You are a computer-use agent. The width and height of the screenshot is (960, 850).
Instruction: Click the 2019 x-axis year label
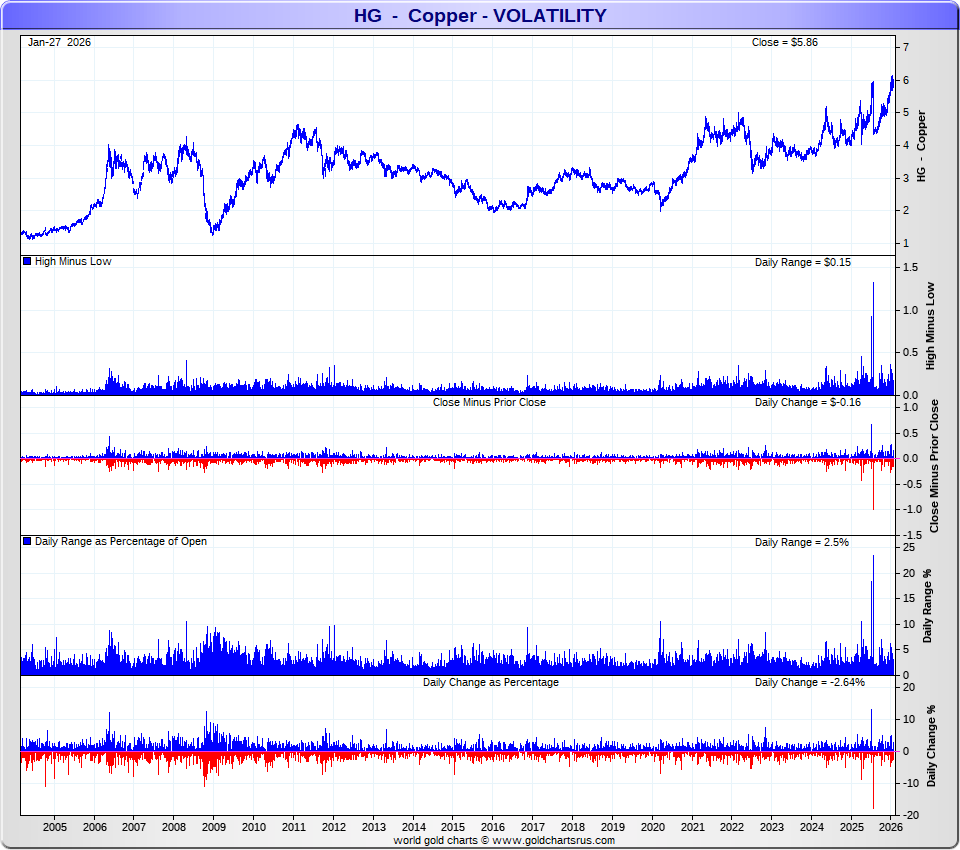[x=612, y=827]
